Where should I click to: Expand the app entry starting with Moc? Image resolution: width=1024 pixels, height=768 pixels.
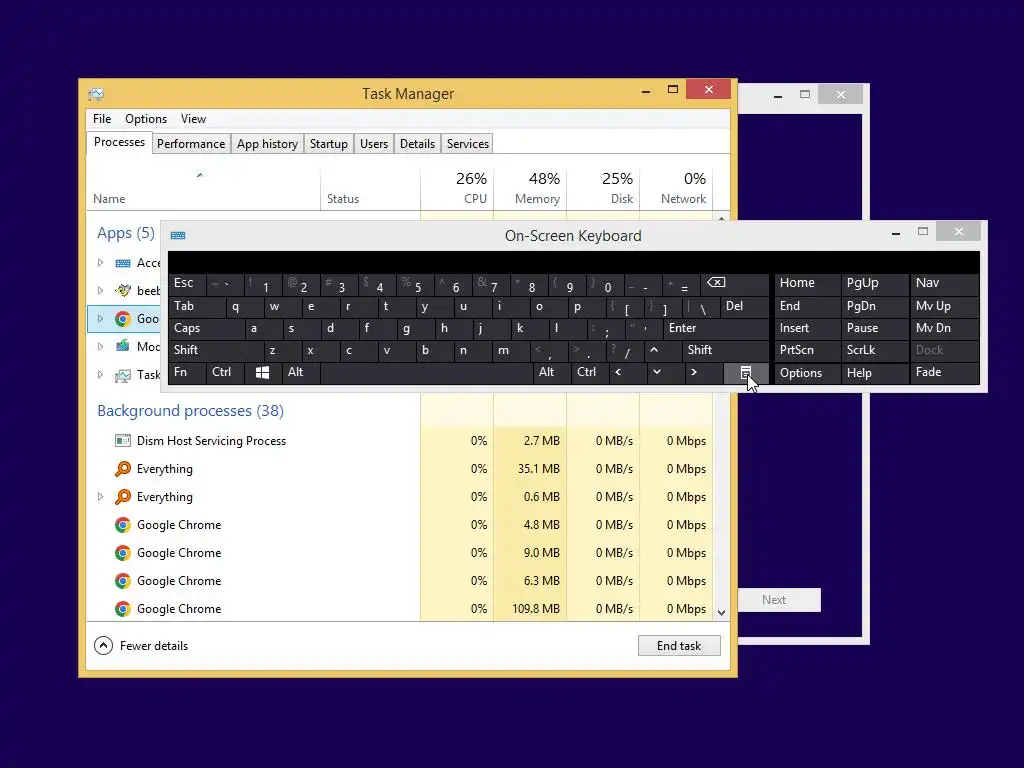[x=101, y=347]
